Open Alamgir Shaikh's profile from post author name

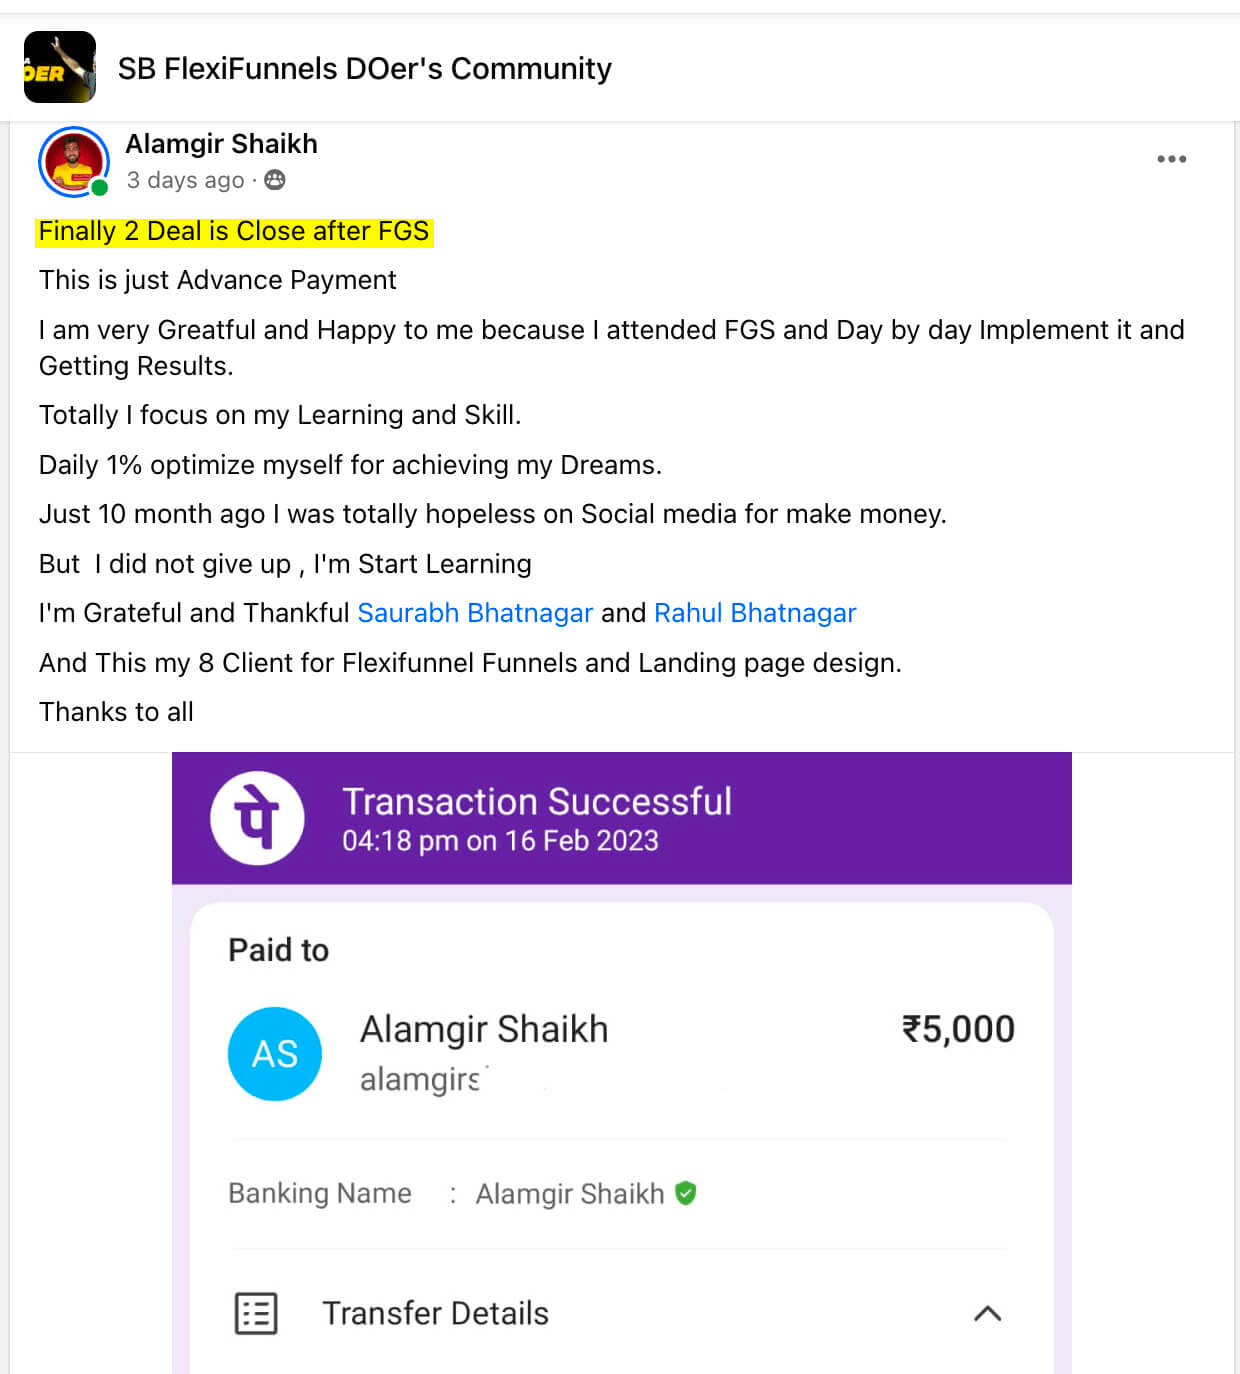tap(221, 144)
